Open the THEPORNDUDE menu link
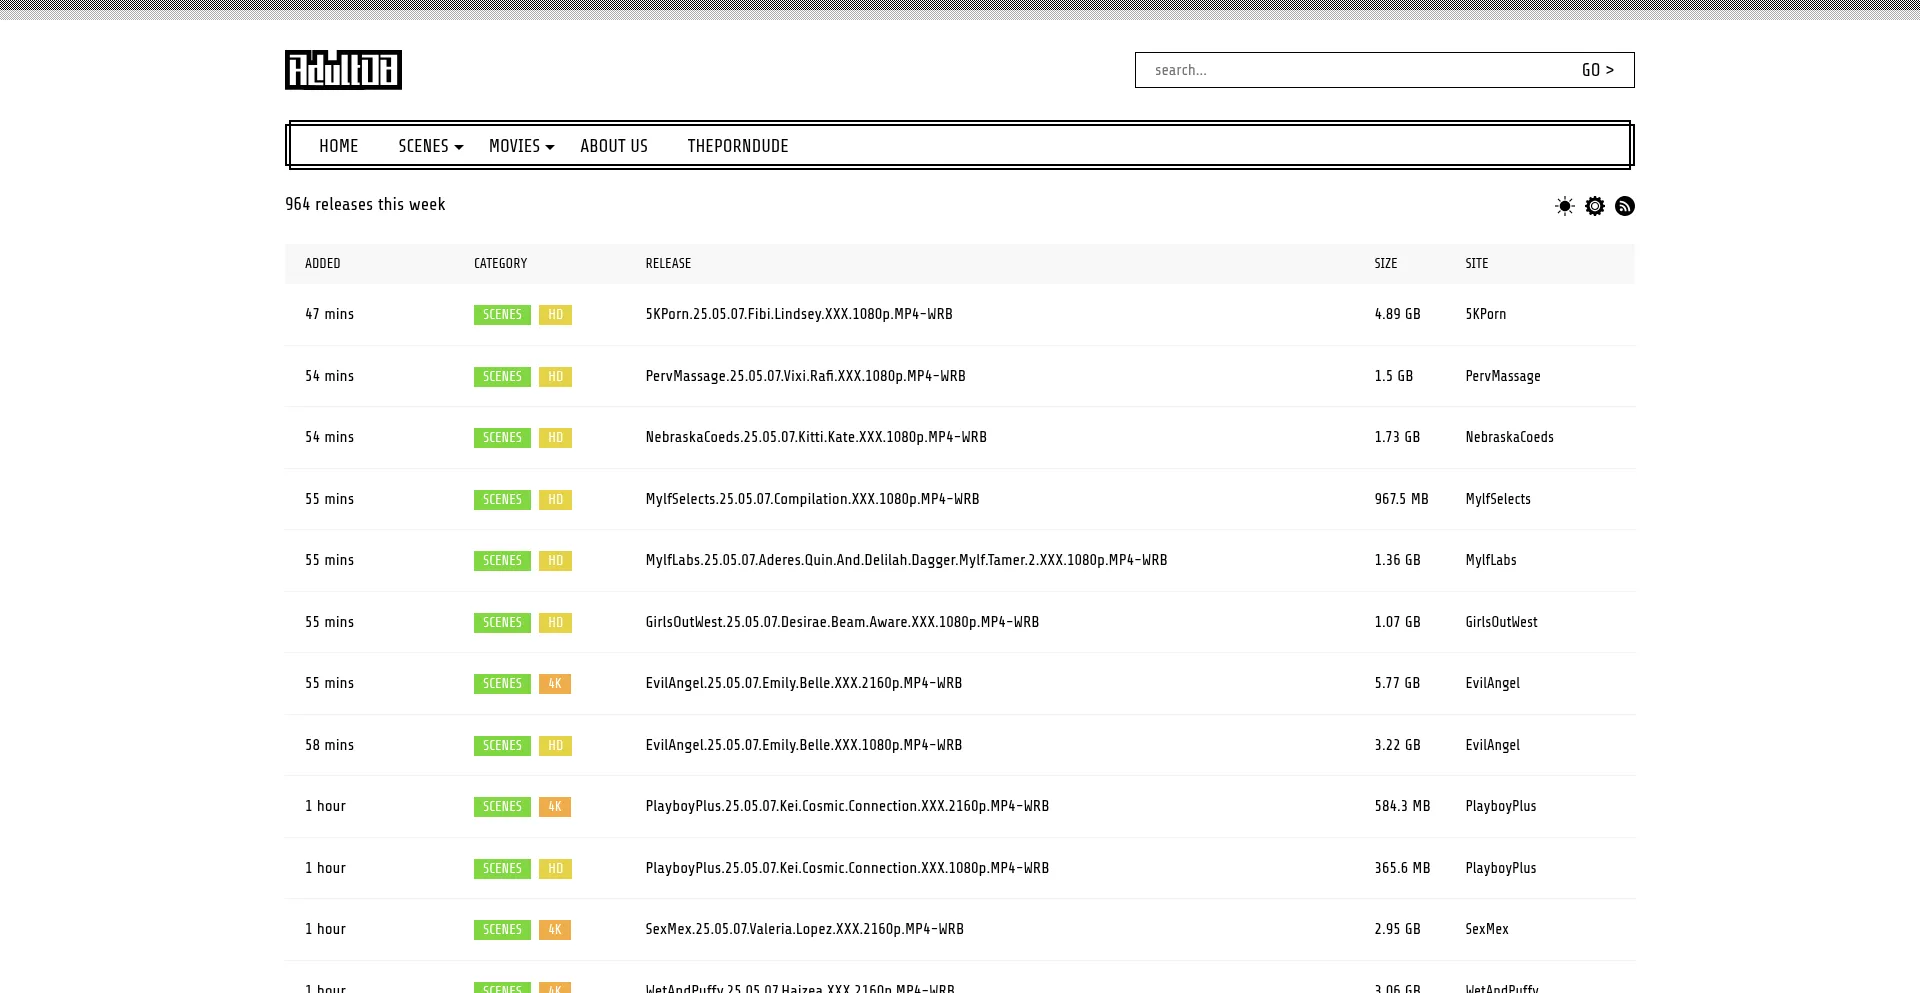Image resolution: width=1920 pixels, height=993 pixels. 738,146
